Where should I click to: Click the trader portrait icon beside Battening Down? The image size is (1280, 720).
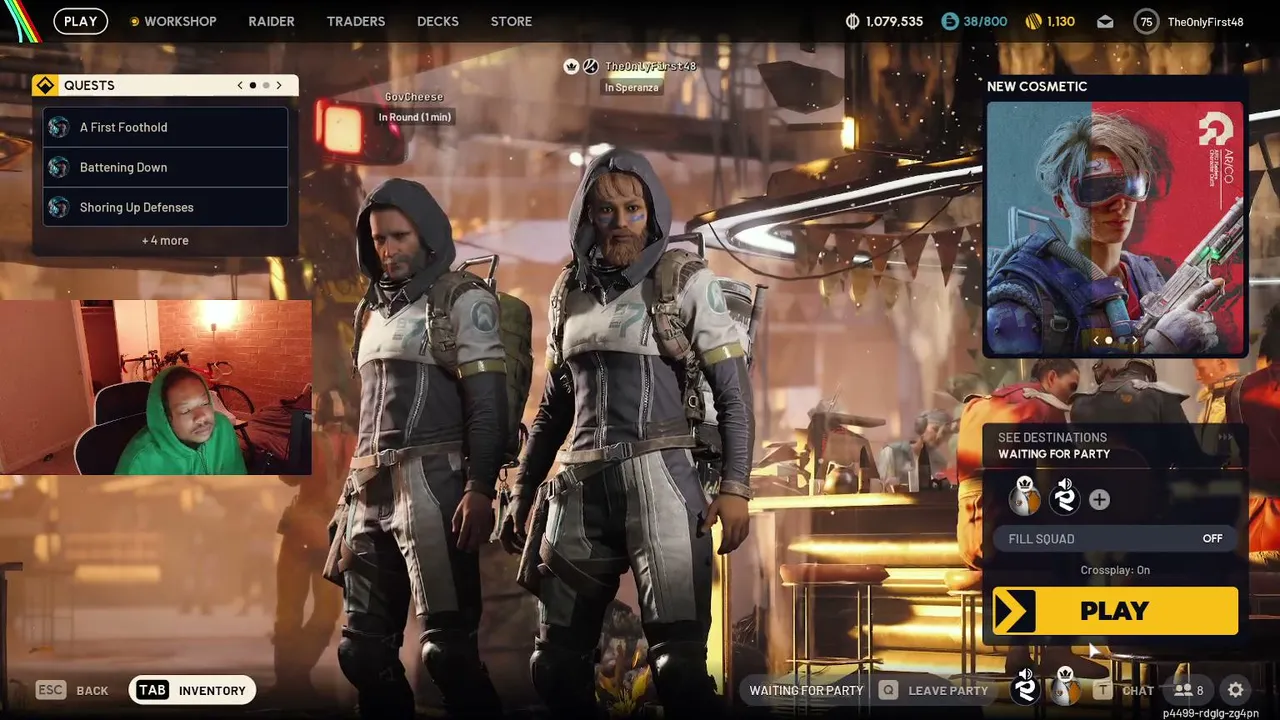(59, 167)
